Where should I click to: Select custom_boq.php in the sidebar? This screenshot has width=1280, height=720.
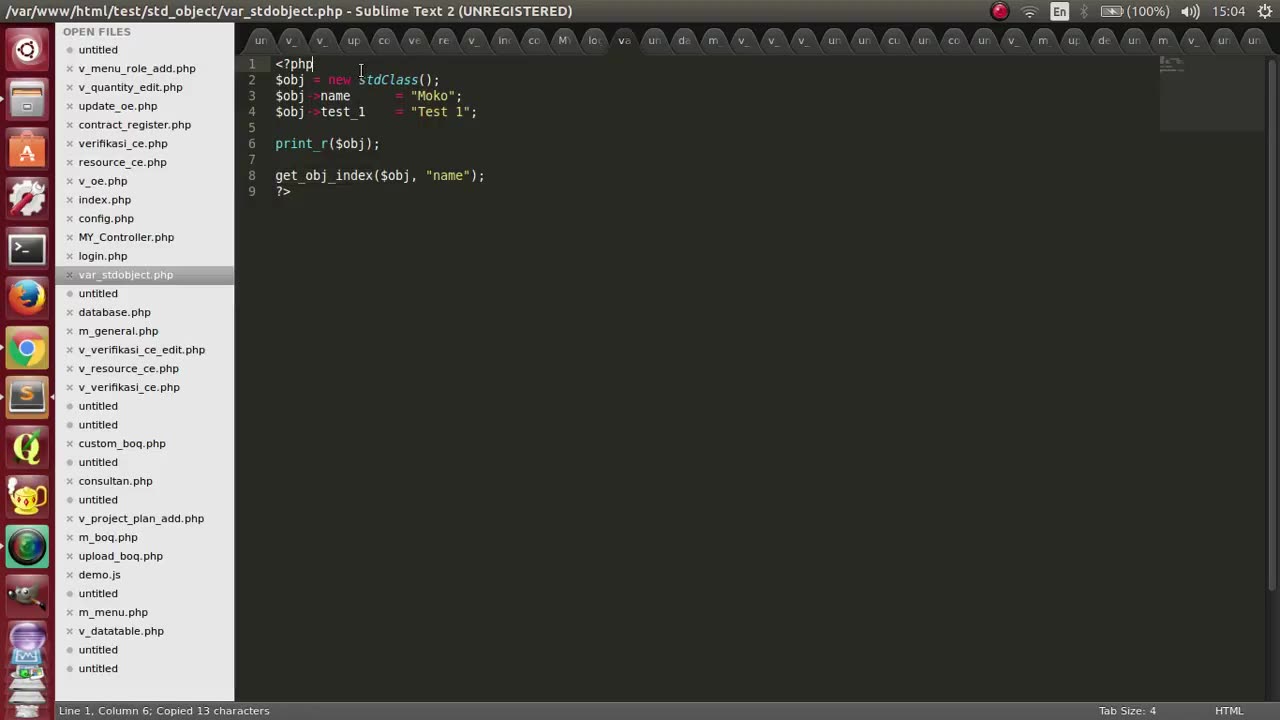tap(122, 444)
